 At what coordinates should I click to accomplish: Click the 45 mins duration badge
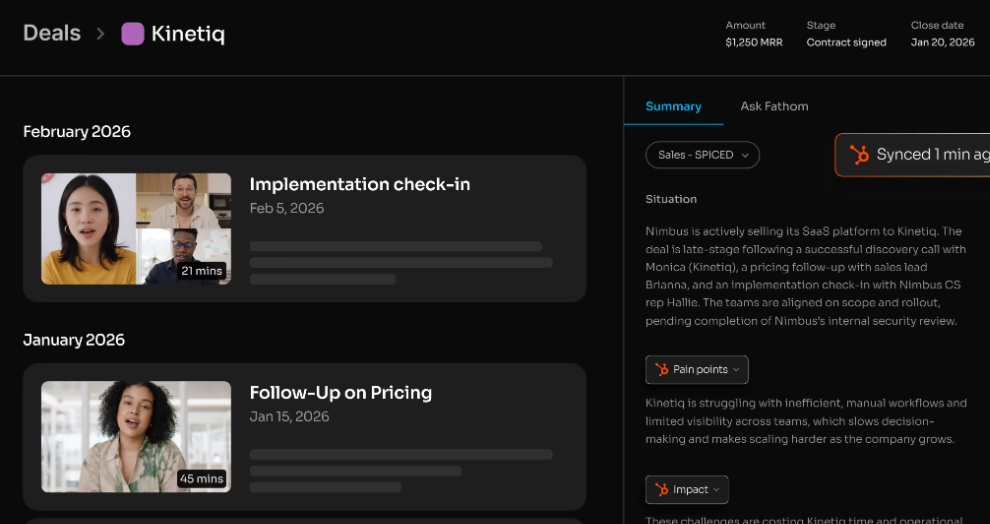pos(201,479)
